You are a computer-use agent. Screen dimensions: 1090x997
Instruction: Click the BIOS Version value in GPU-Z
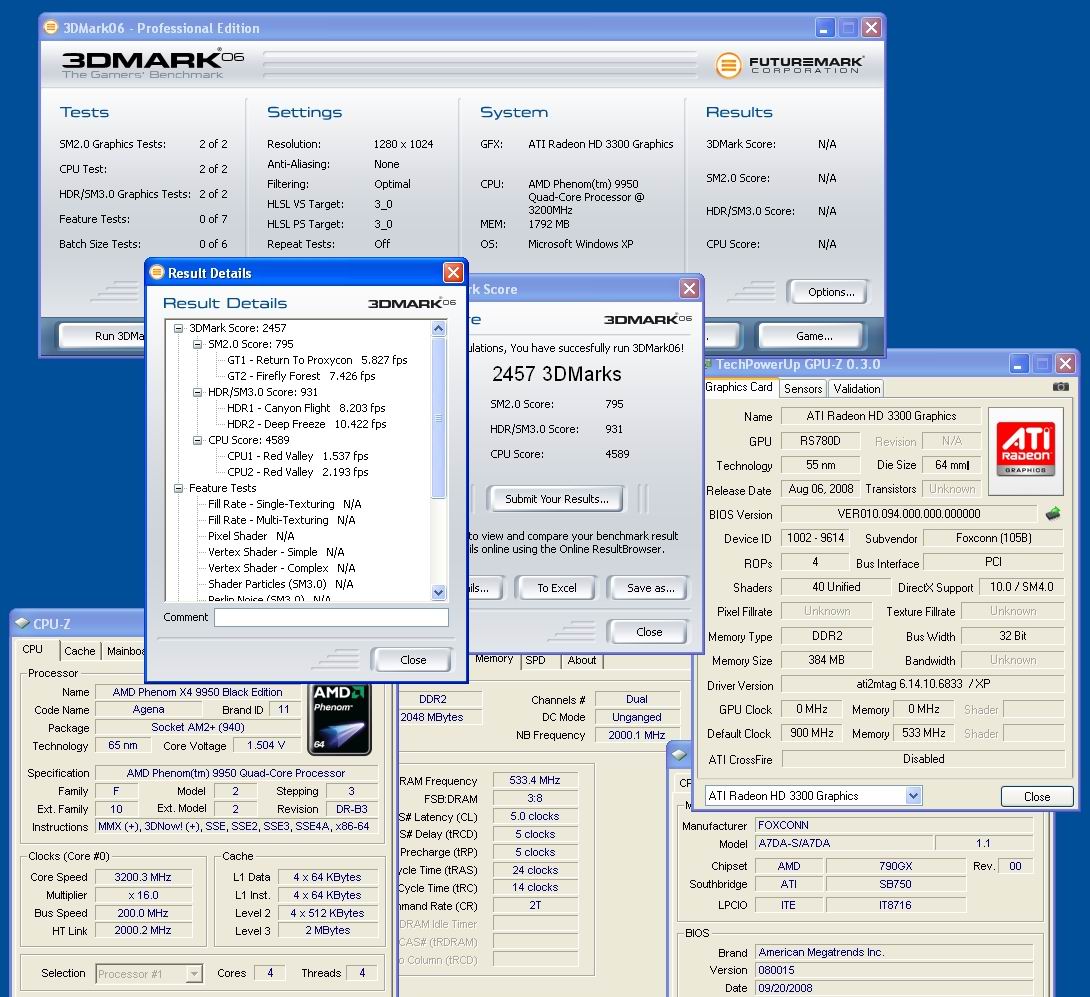tap(909, 514)
